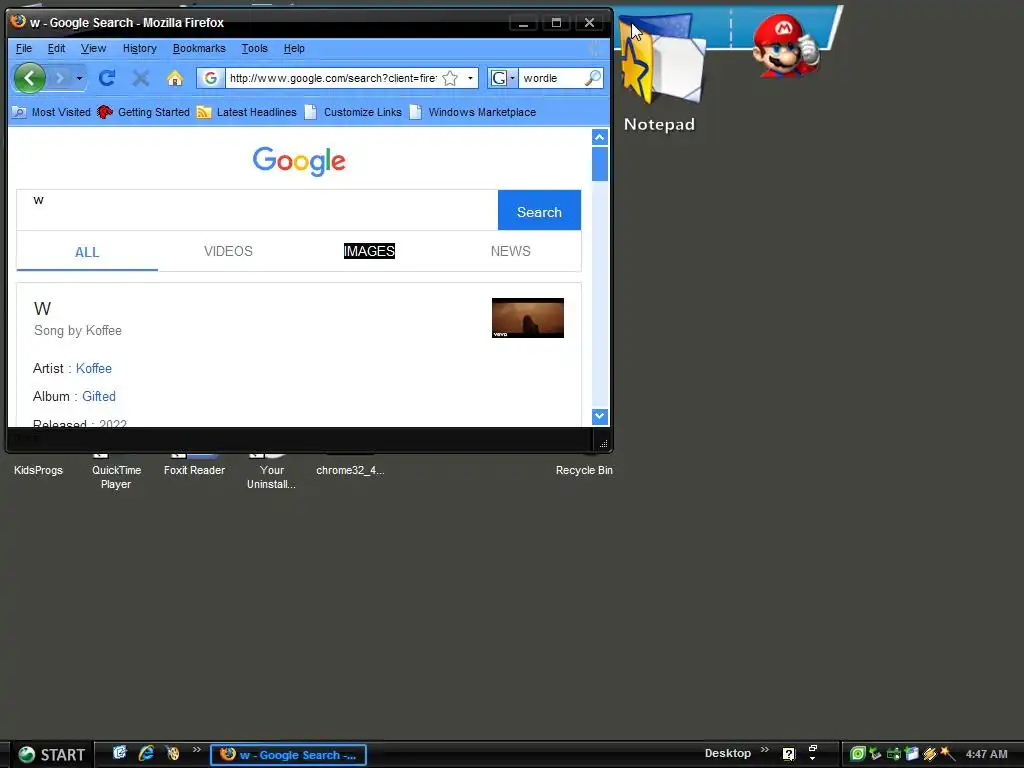The height and width of the screenshot is (768, 1024).
Task: Open the Koffee artist link
Action: [93, 368]
